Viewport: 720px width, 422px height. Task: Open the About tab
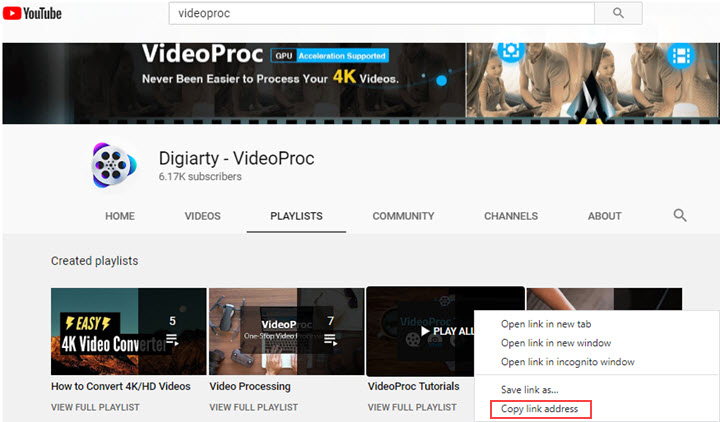pyautogui.click(x=604, y=216)
